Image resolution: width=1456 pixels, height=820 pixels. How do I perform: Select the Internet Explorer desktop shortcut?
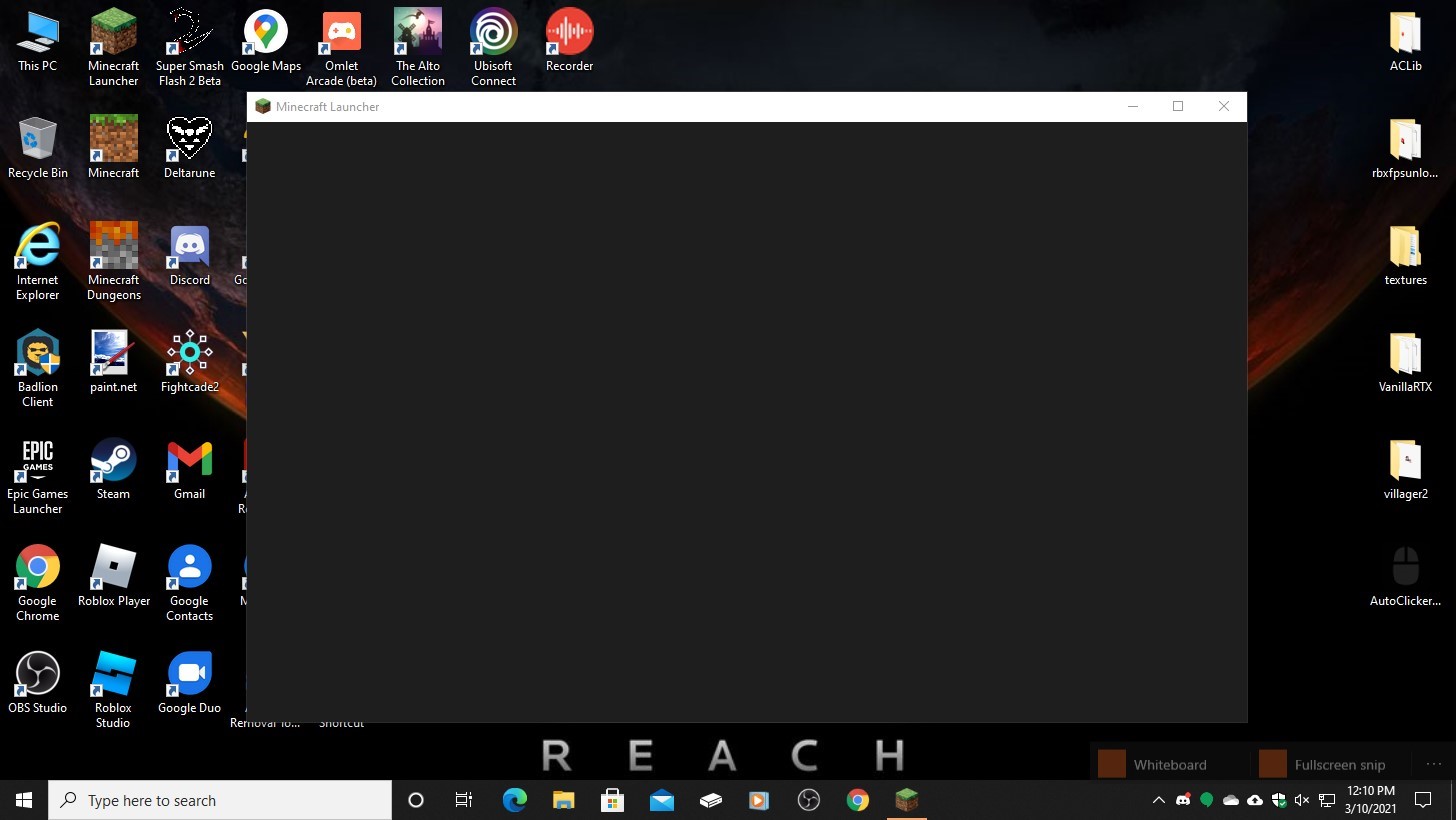[38, 262]
